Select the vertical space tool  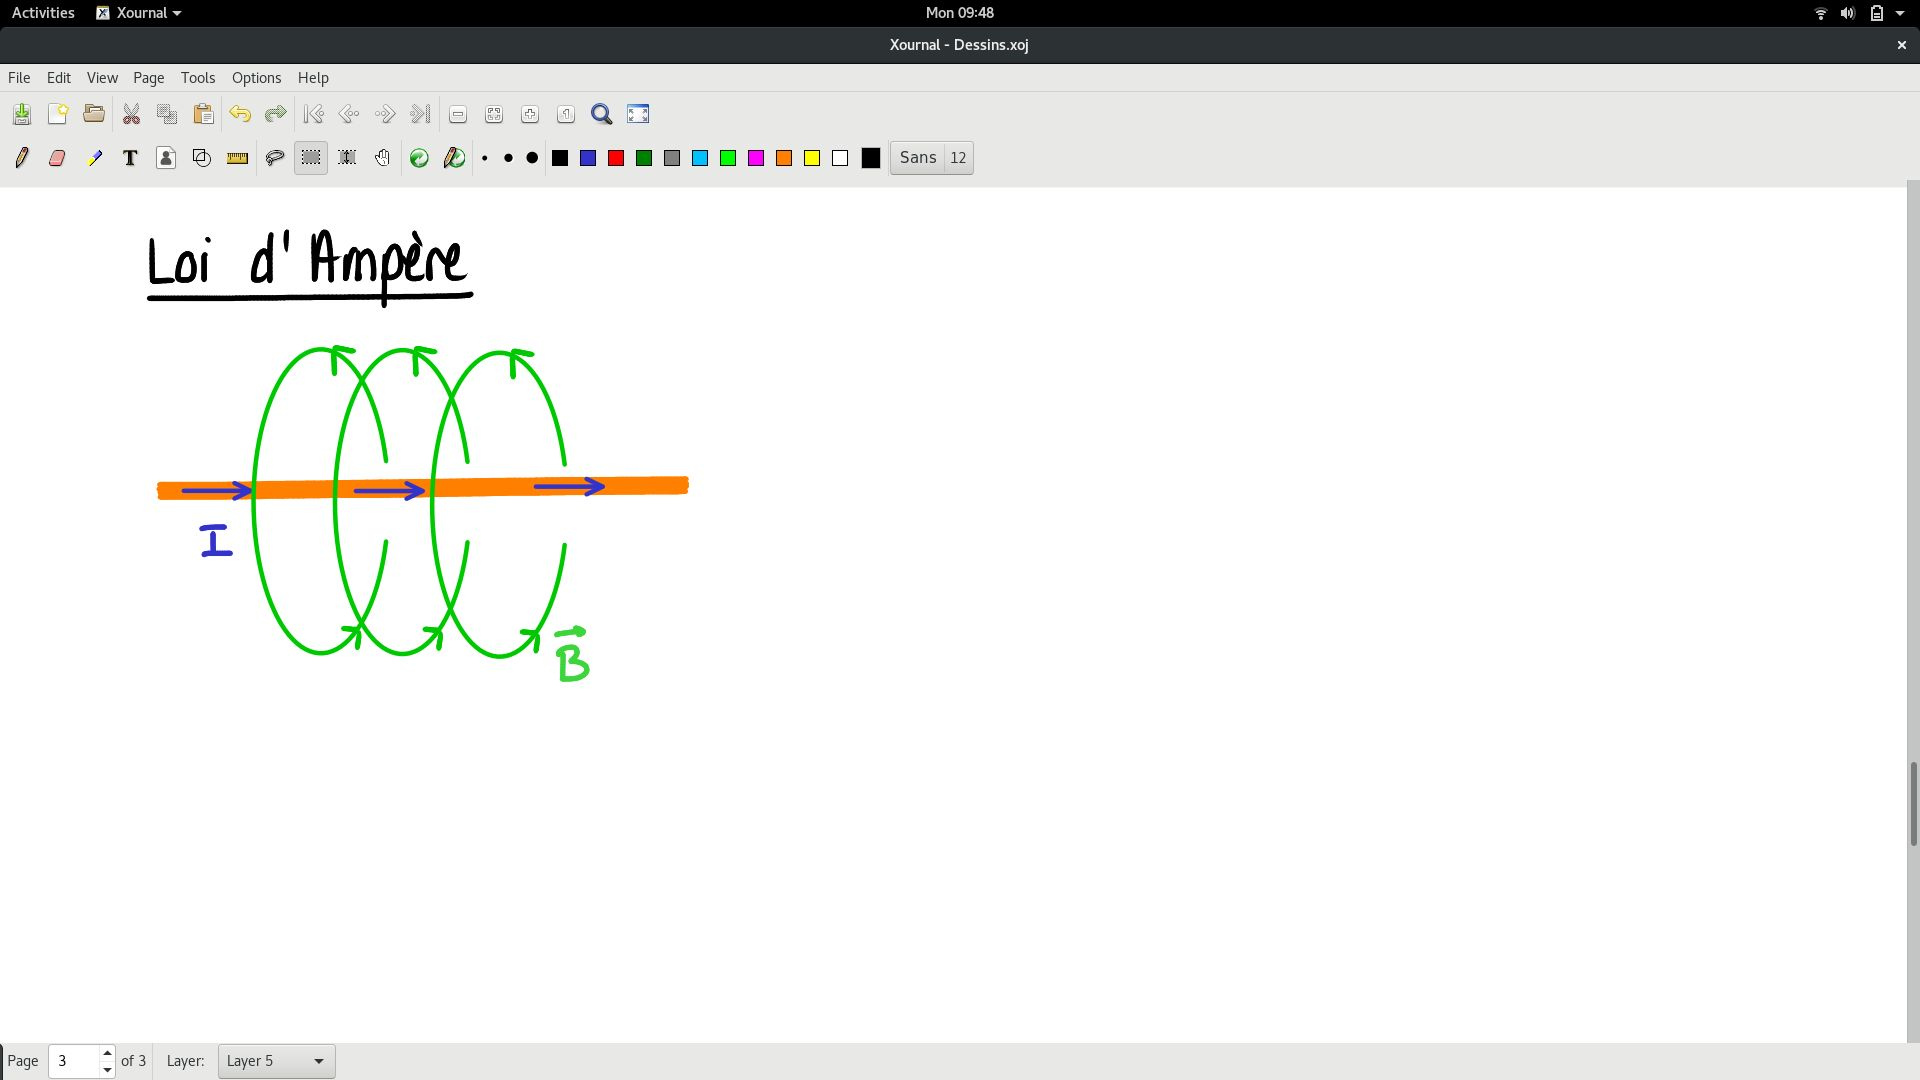(x=347, y=158)
